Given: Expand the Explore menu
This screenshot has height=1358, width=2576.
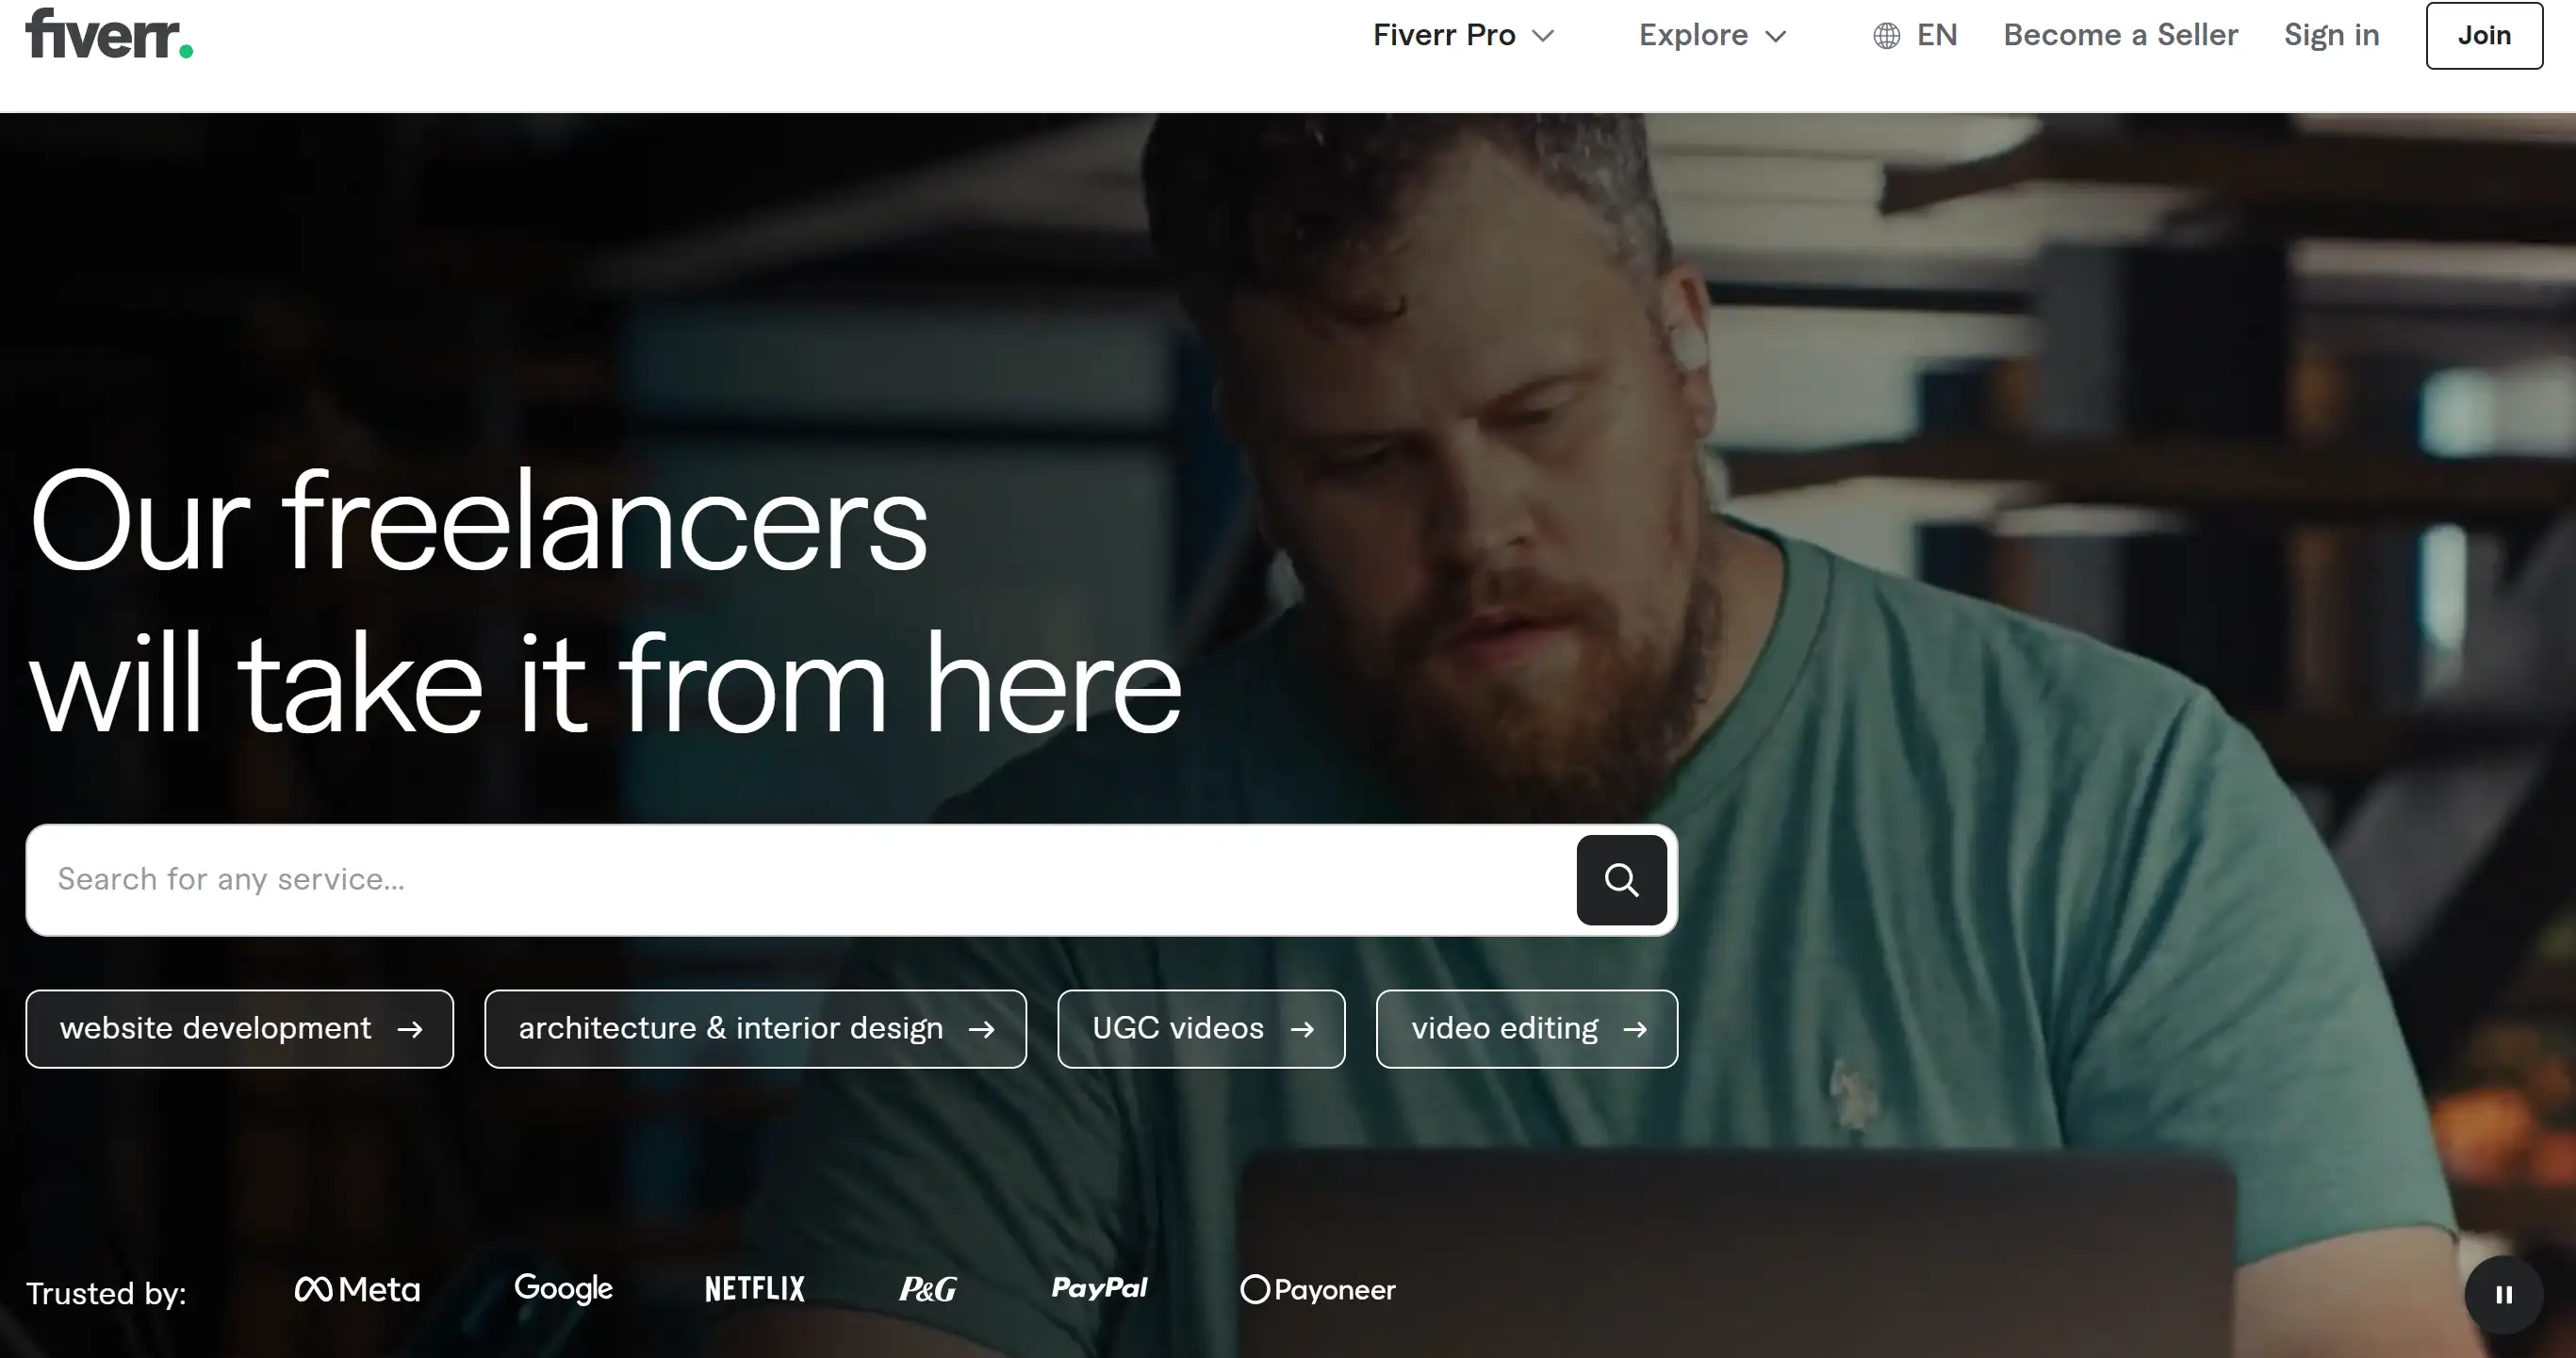Looking at the screenshot, I should point(1712,35).
